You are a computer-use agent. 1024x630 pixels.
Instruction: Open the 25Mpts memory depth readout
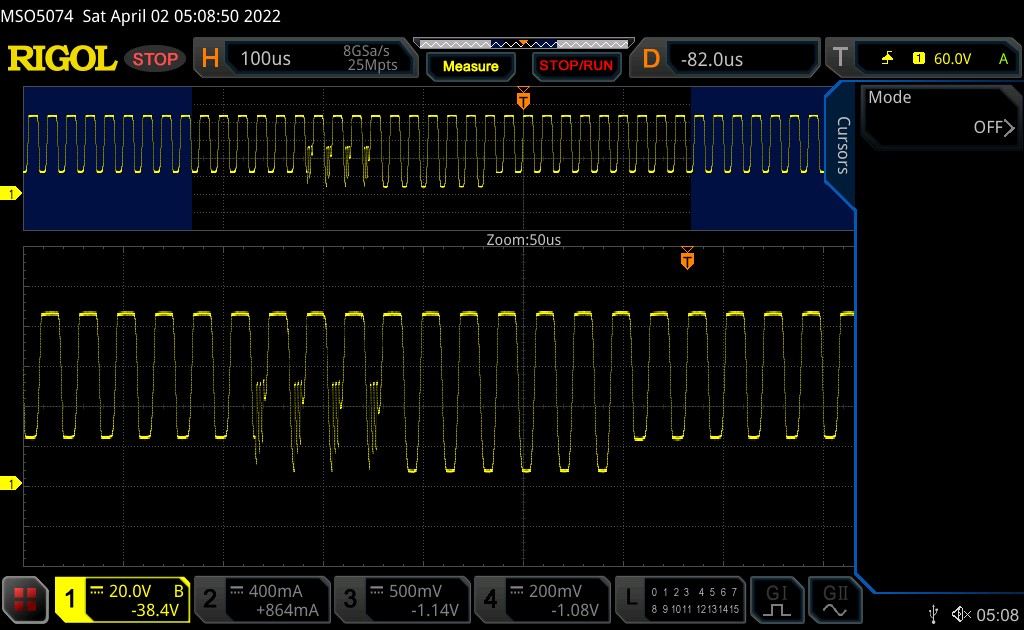[372, 65]
